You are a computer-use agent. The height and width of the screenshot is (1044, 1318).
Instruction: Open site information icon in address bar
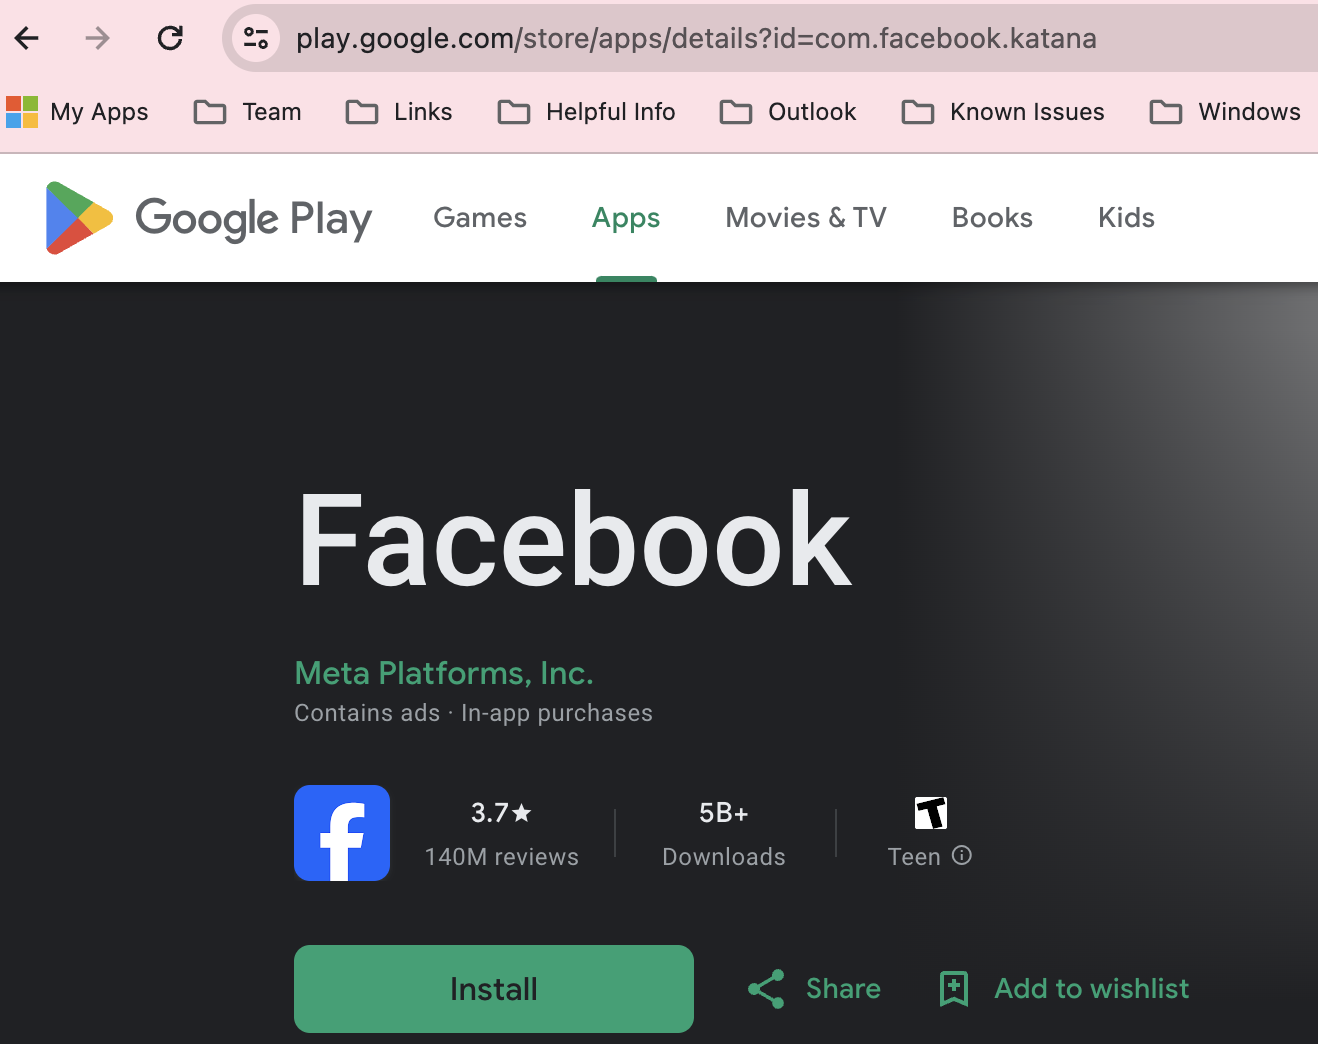[x=256, y=39]
